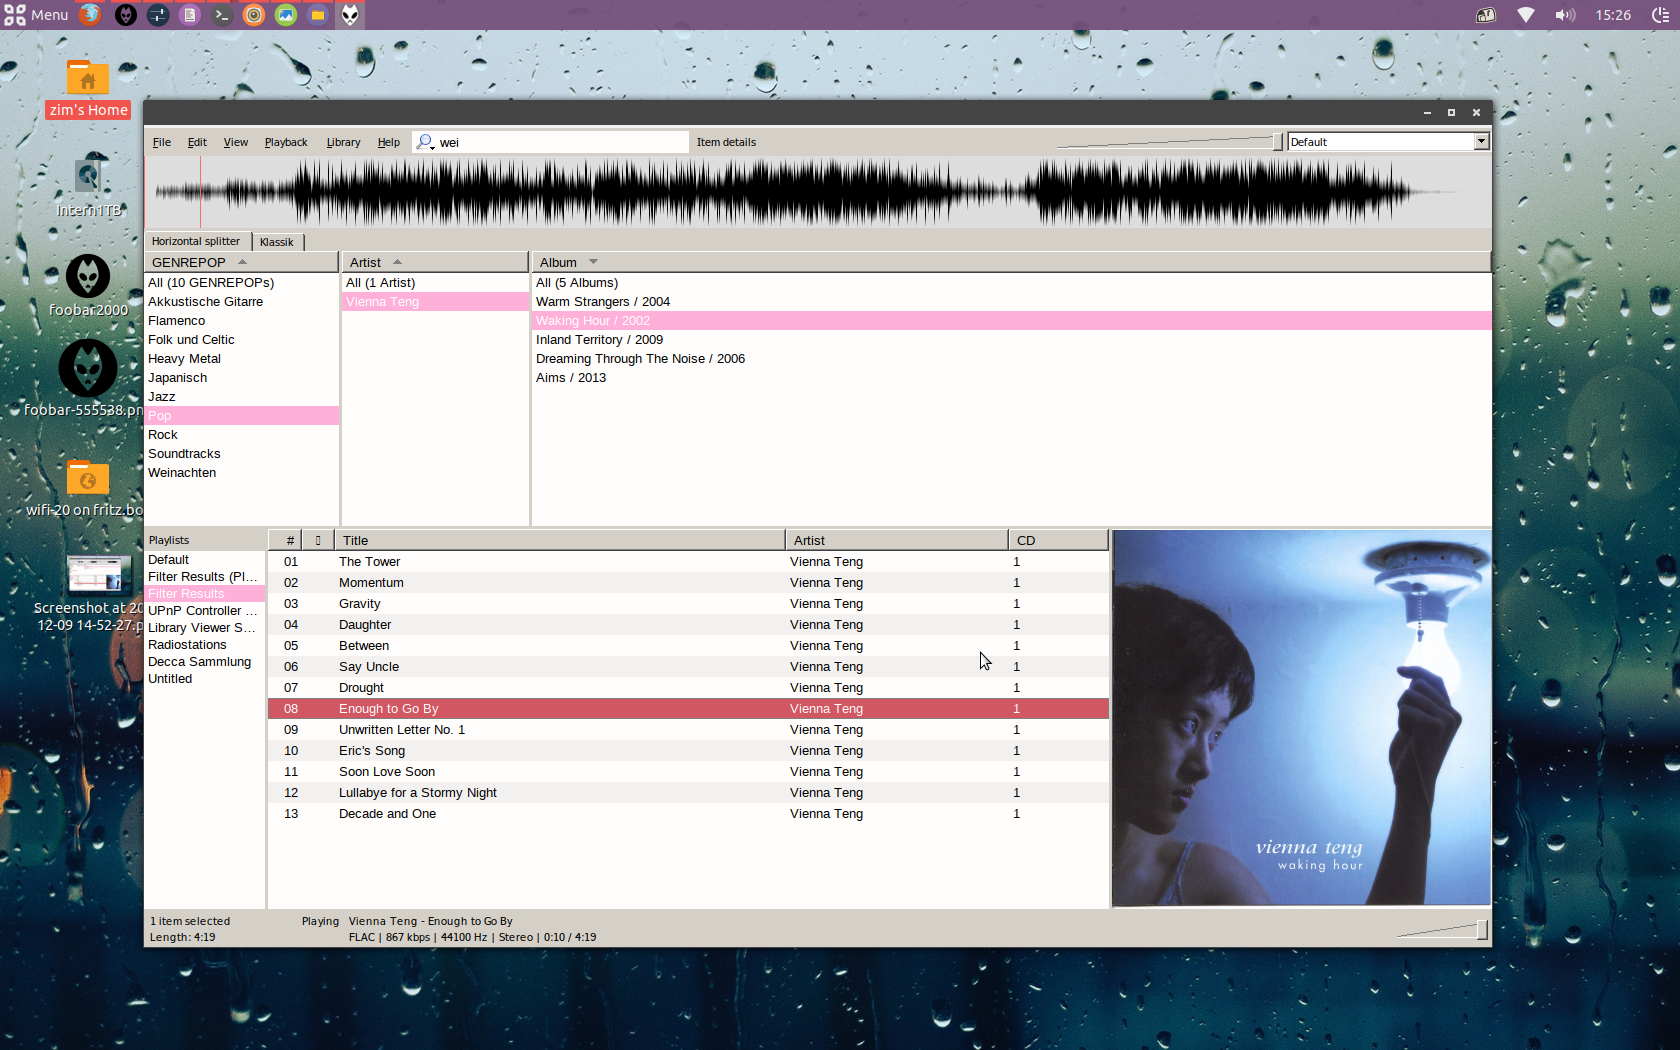
Task: Click the Title column header in the playlist
Action: coord(559,540)
